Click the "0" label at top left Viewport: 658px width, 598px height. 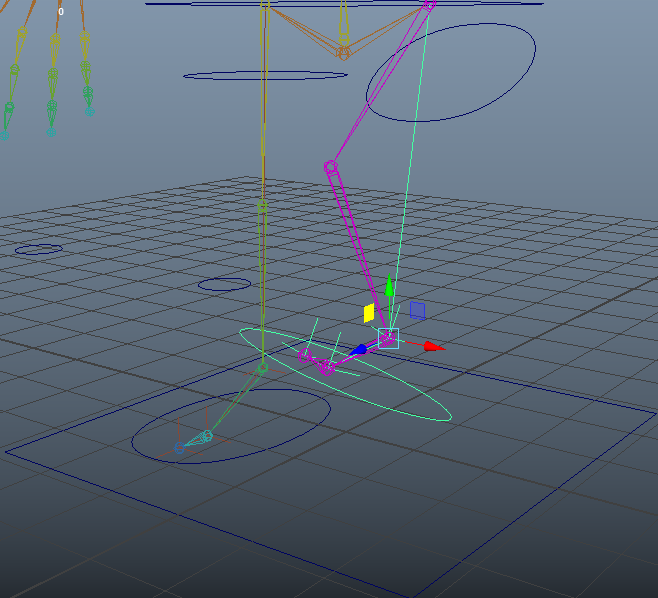(x=61, y=12)
